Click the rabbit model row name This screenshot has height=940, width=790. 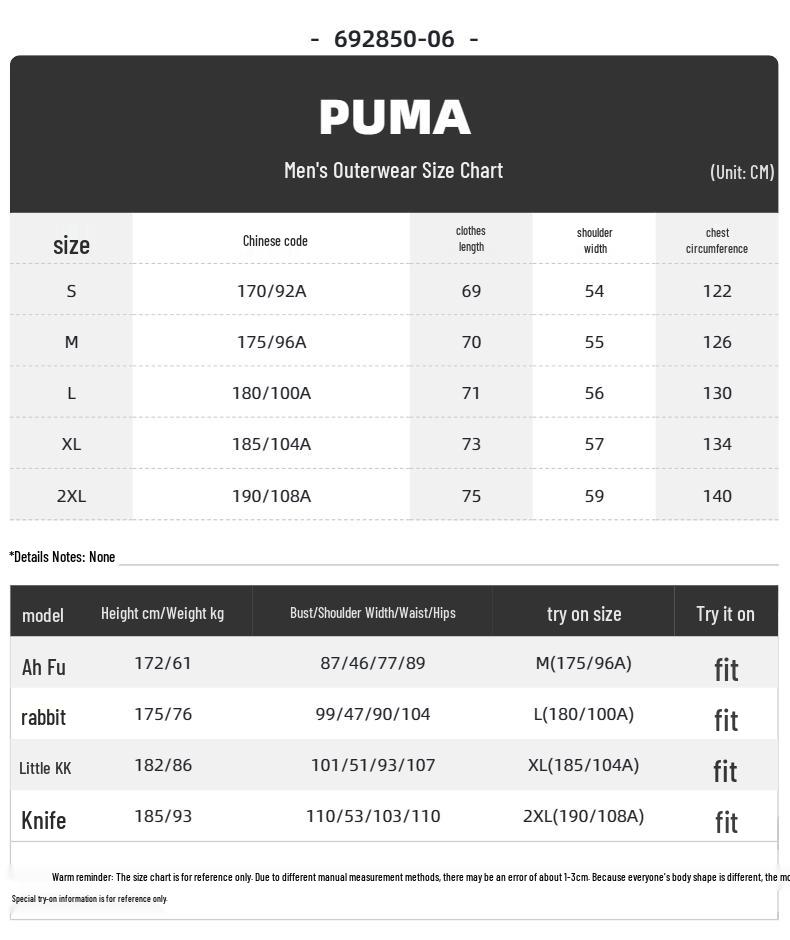click(43, 717)
